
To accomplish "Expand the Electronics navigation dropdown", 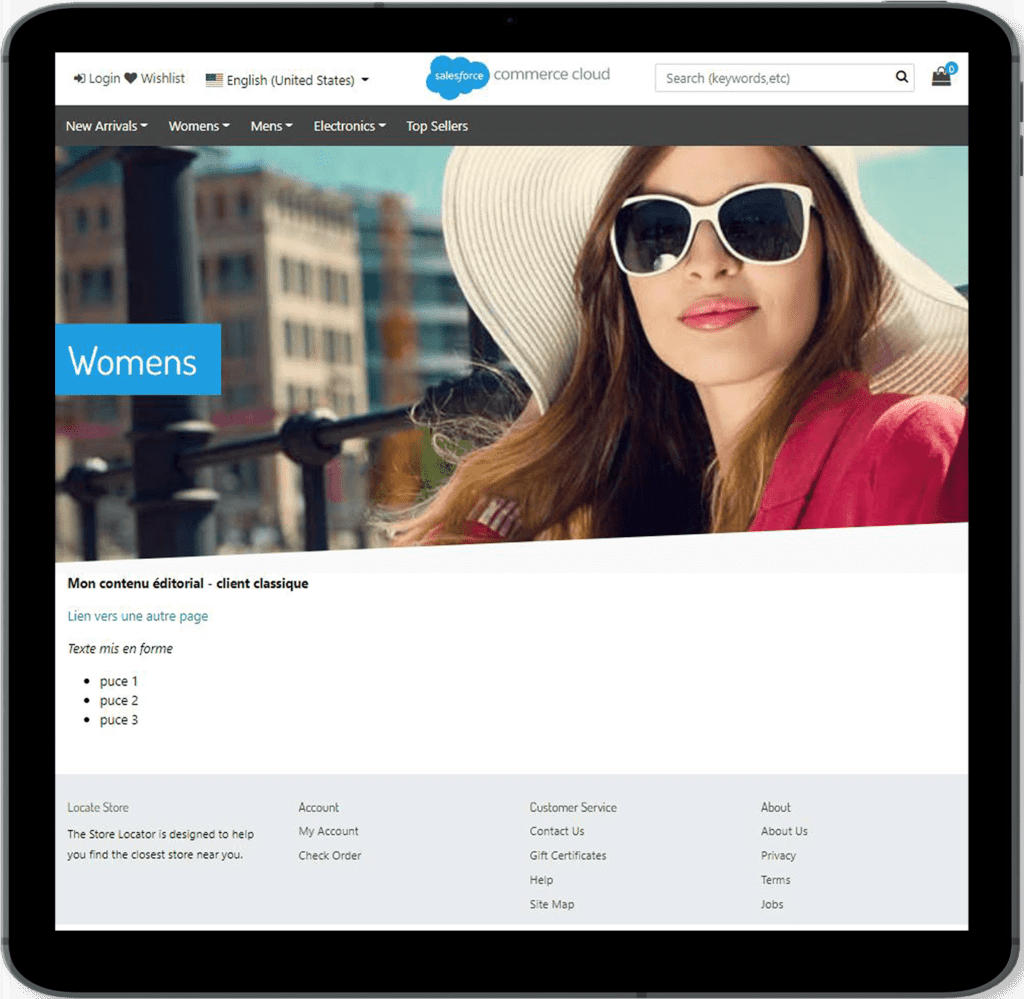I will click(x=348, y=126).
